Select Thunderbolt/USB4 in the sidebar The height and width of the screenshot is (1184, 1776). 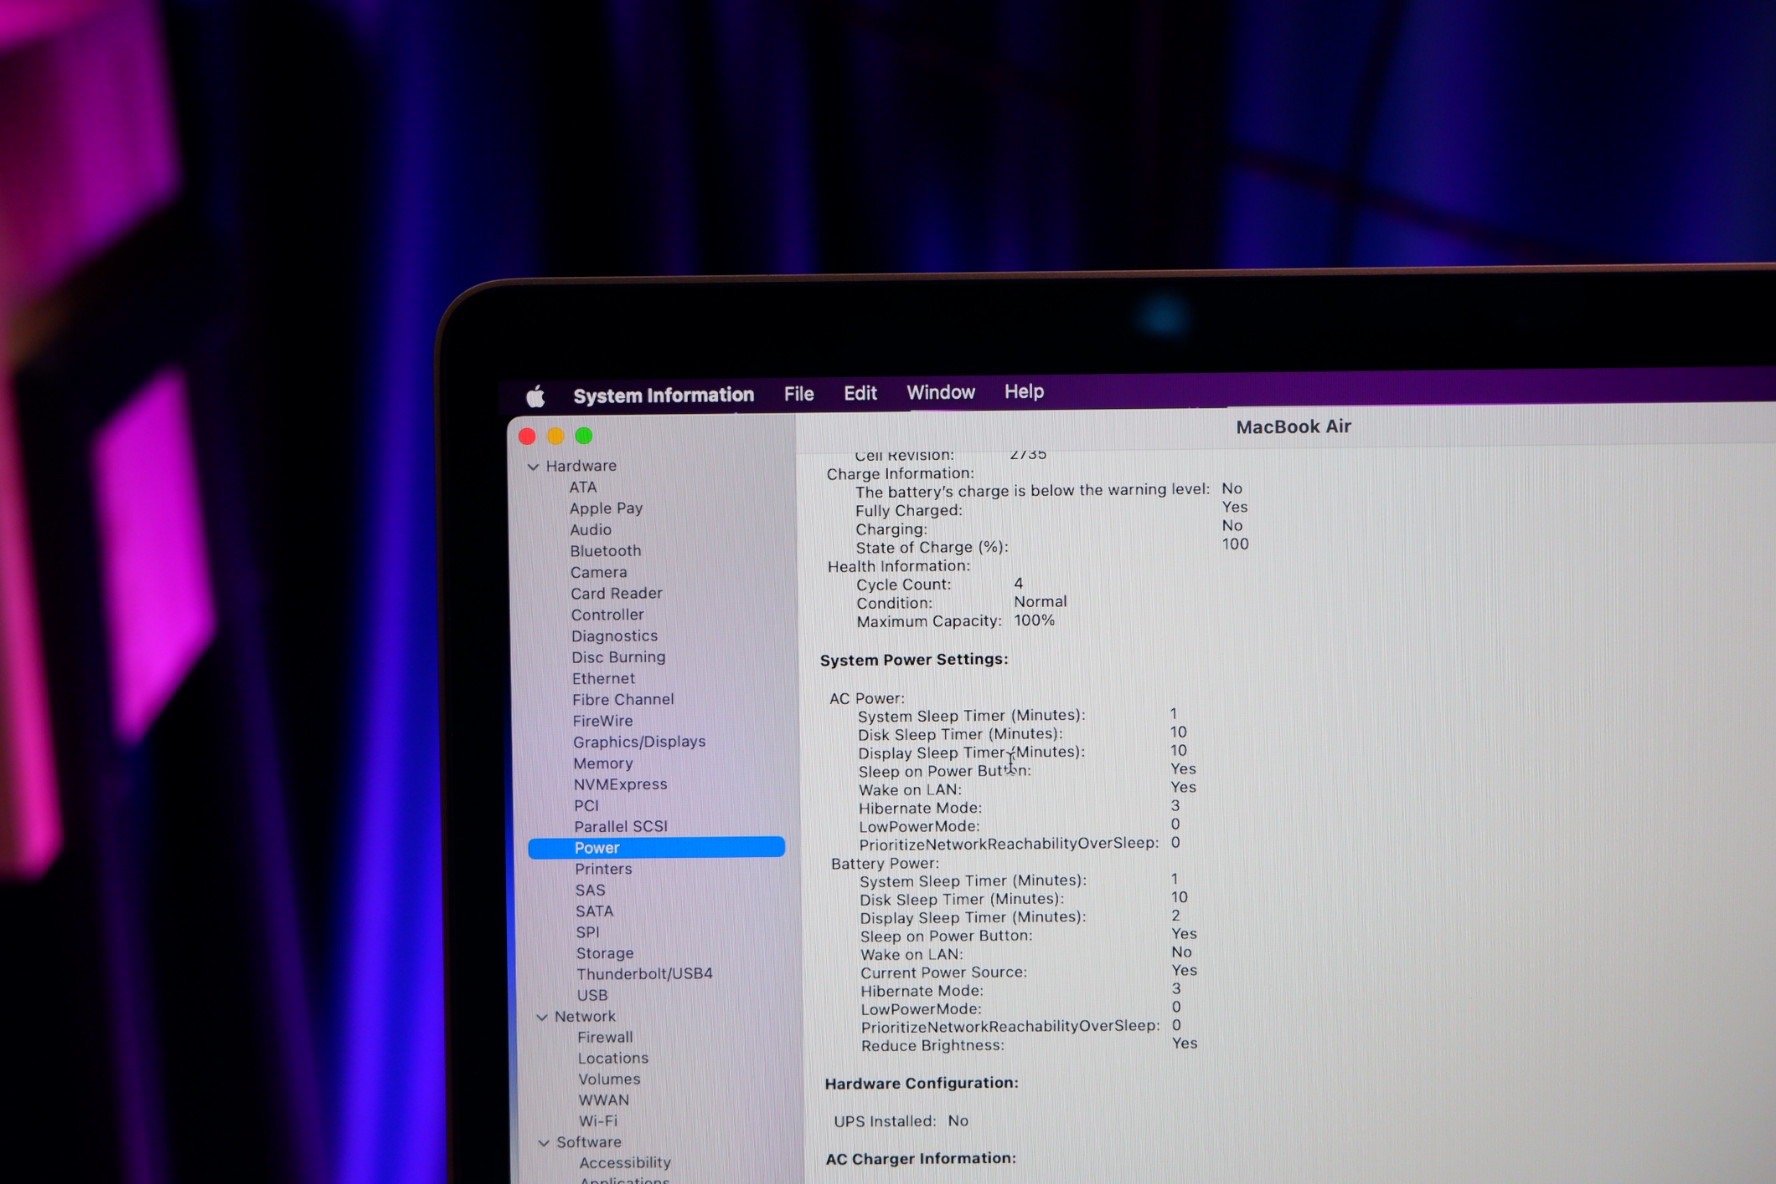(644, 974)
